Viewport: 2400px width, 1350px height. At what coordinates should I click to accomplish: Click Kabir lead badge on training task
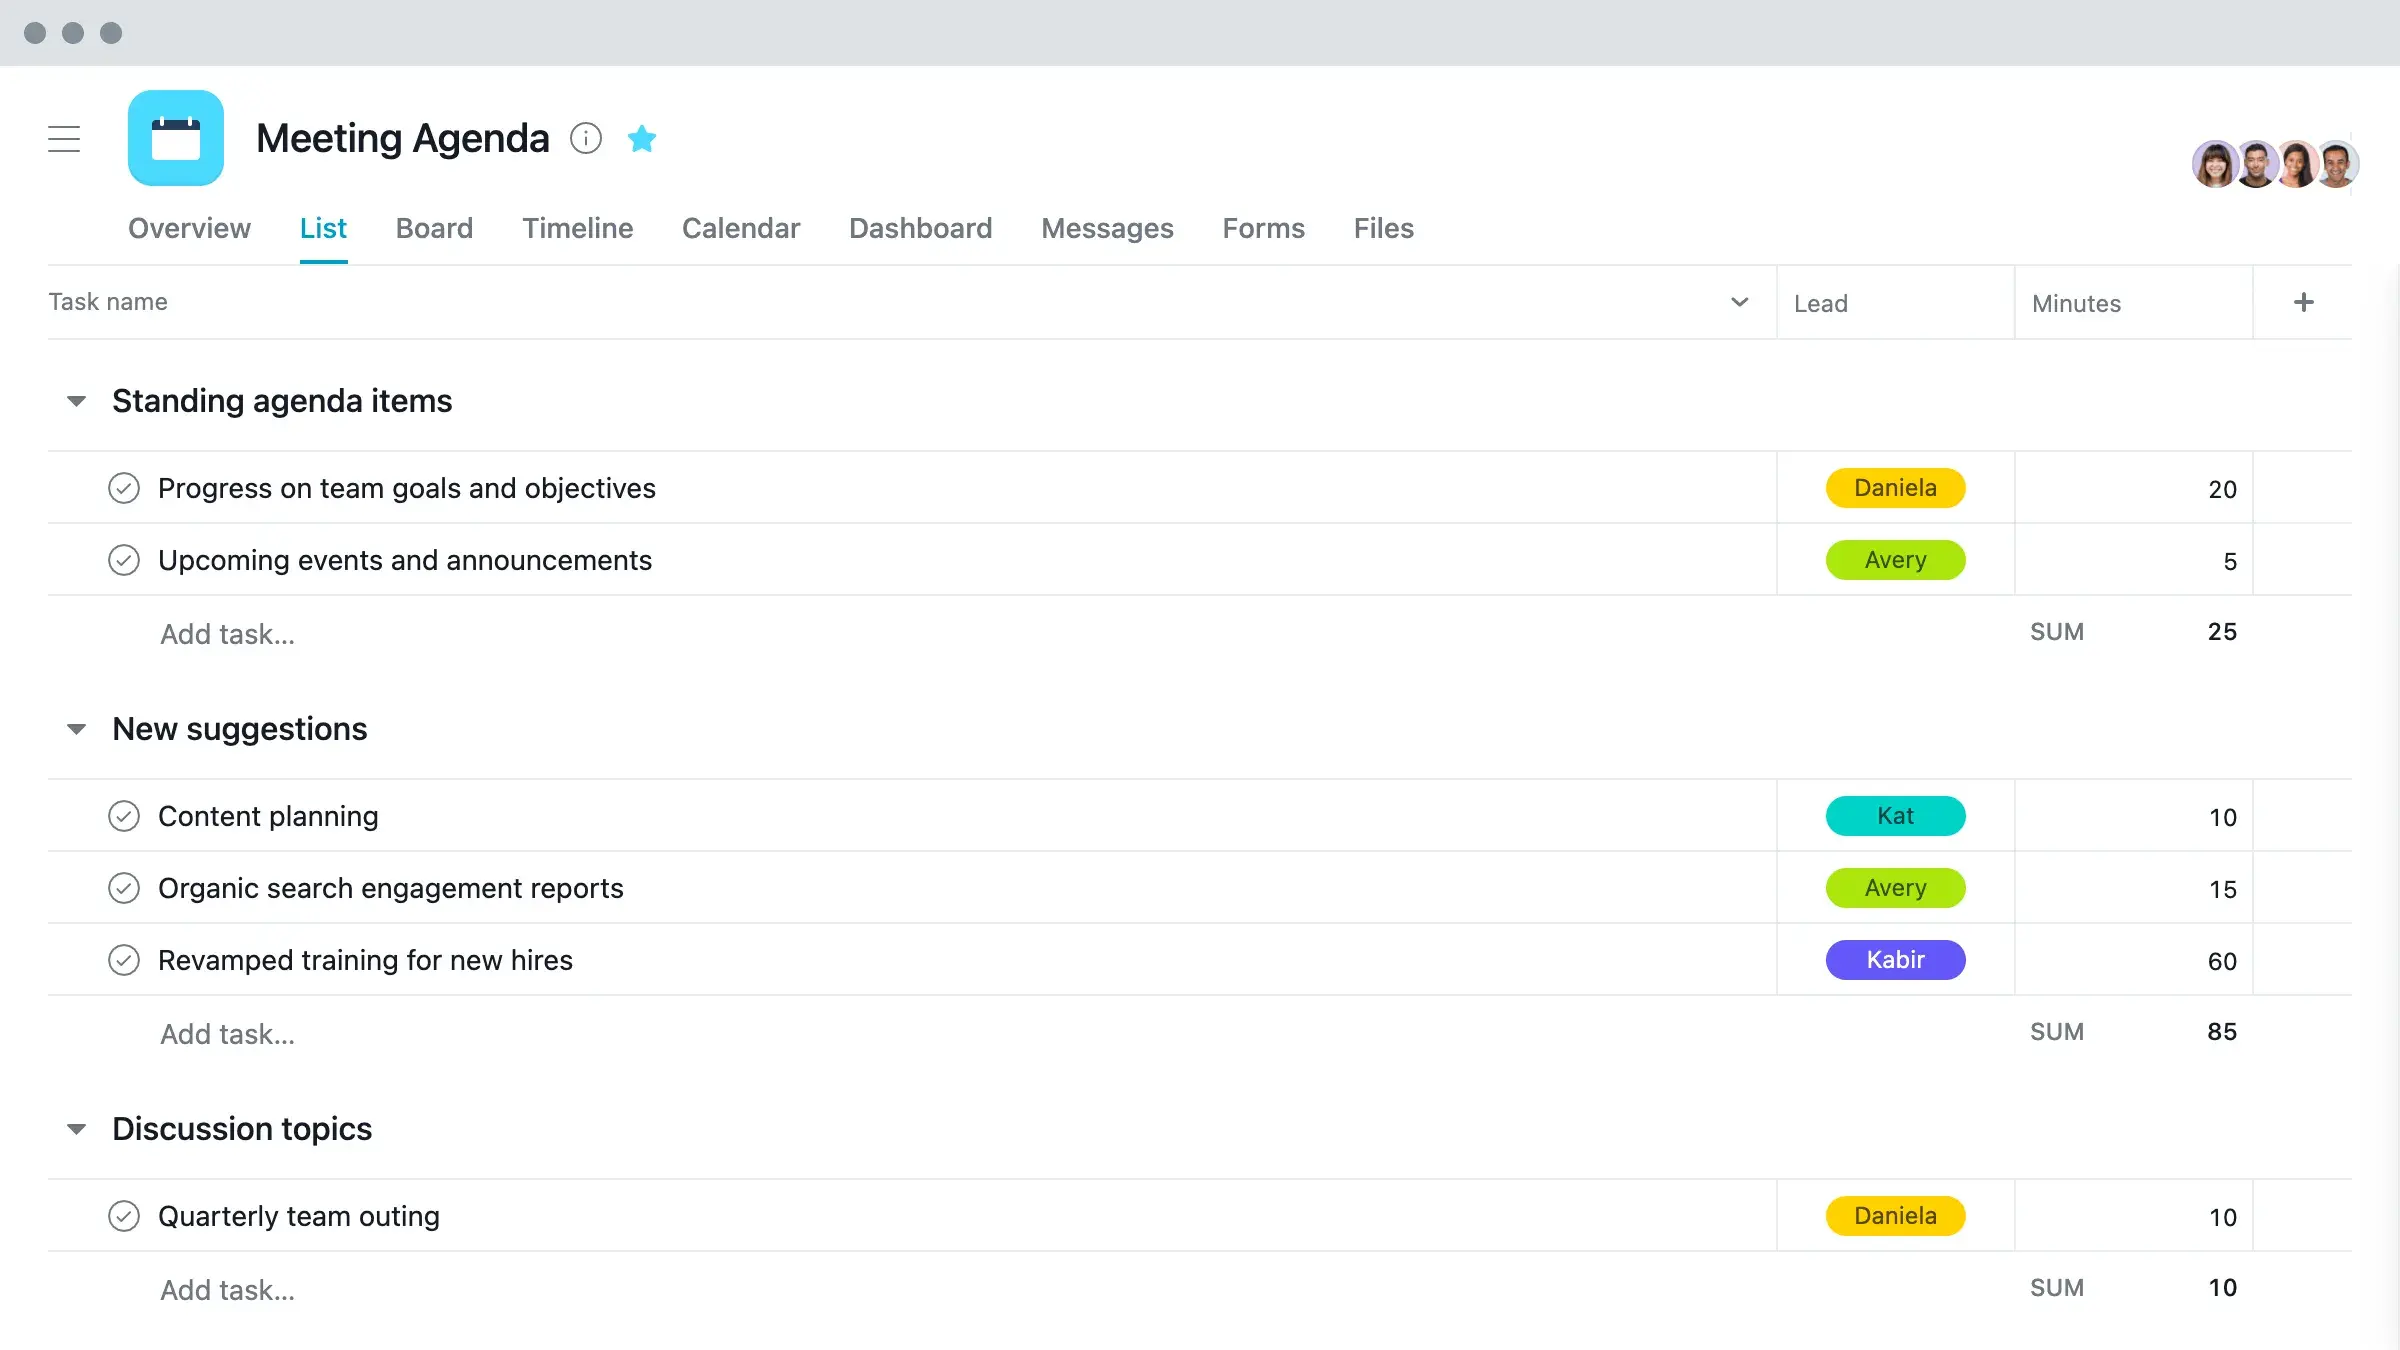pos(1894,959)
